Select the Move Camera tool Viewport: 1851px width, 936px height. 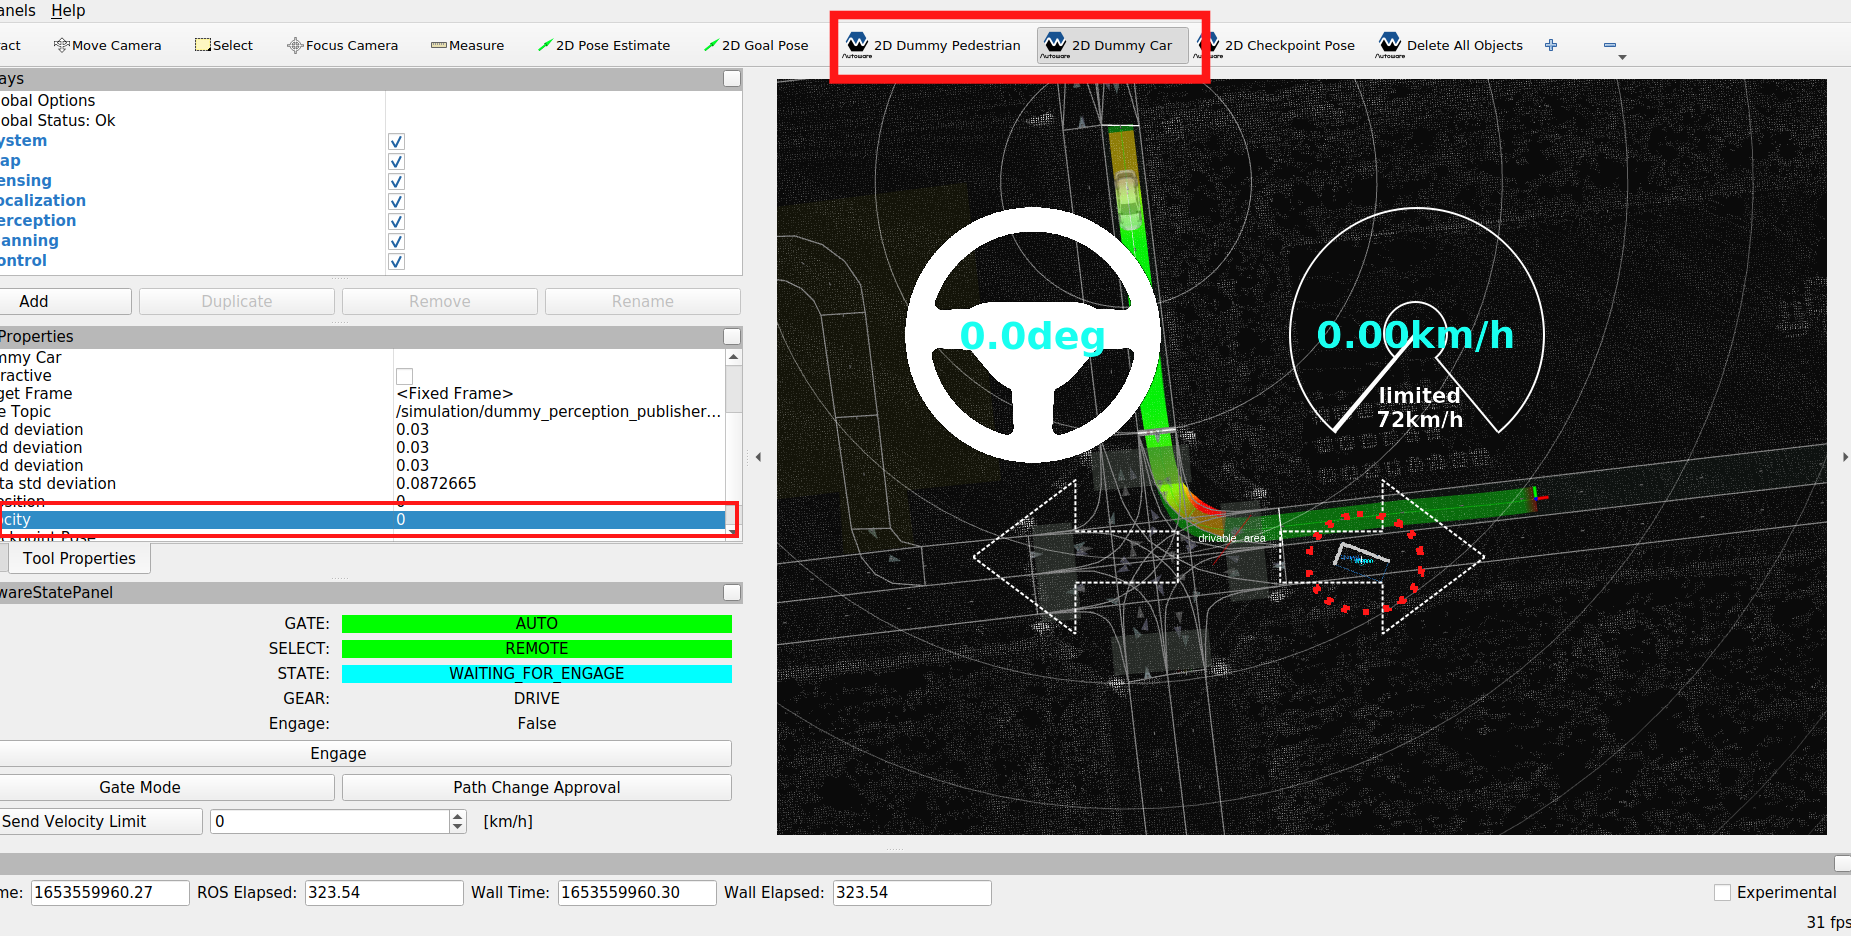coord(107,45)
